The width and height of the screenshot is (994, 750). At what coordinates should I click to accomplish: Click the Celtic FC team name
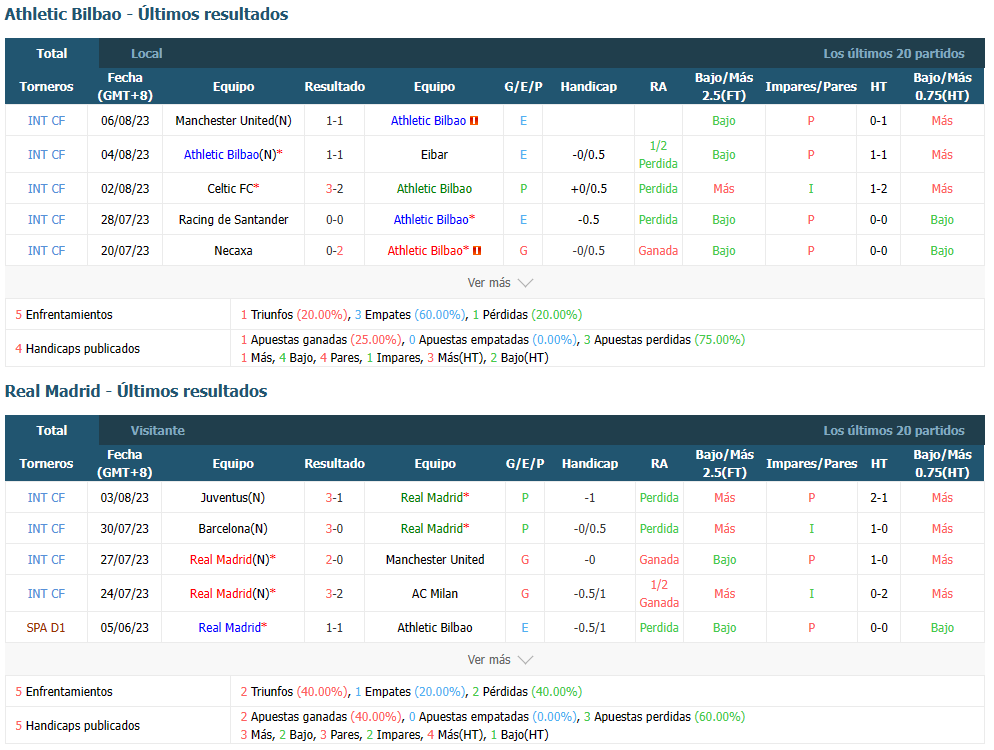(x=230, y=188)
